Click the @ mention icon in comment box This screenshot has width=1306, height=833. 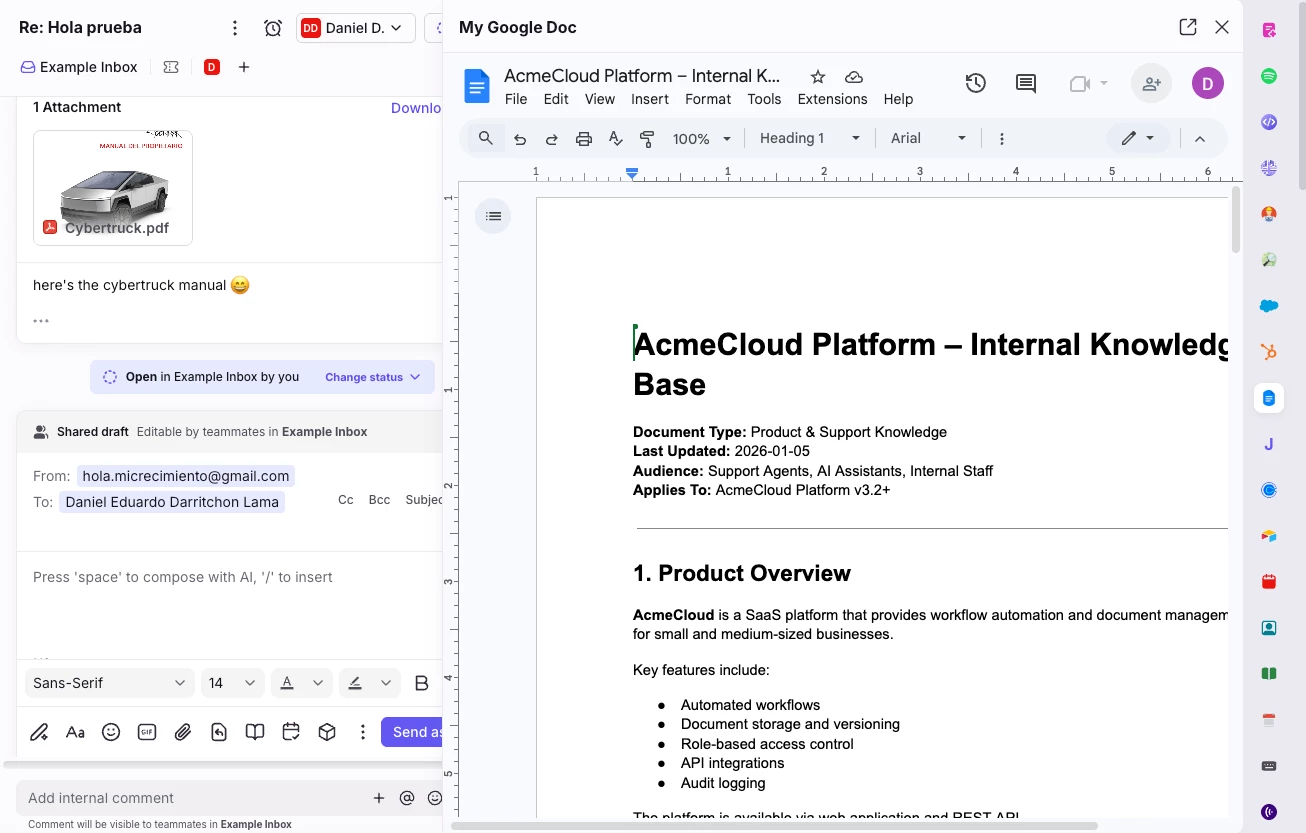(407, 798)
